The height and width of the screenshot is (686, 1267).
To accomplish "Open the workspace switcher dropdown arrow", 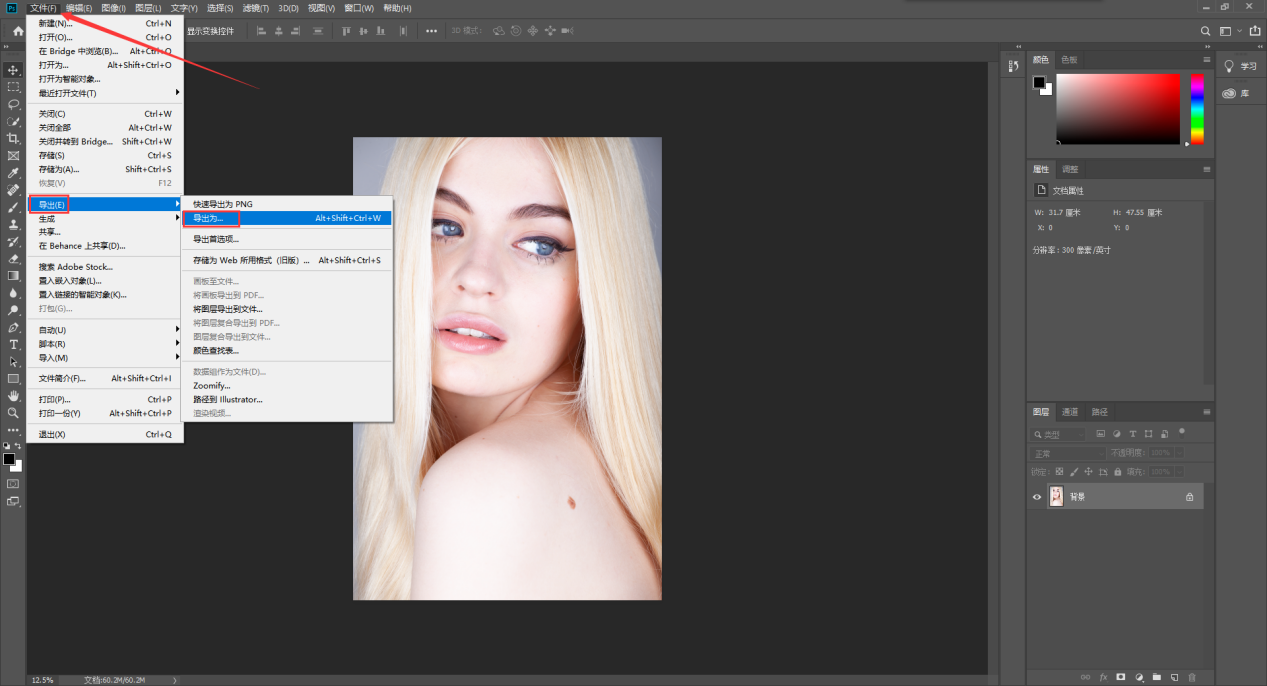I will pyautogui.click(x=1240, y=31).
